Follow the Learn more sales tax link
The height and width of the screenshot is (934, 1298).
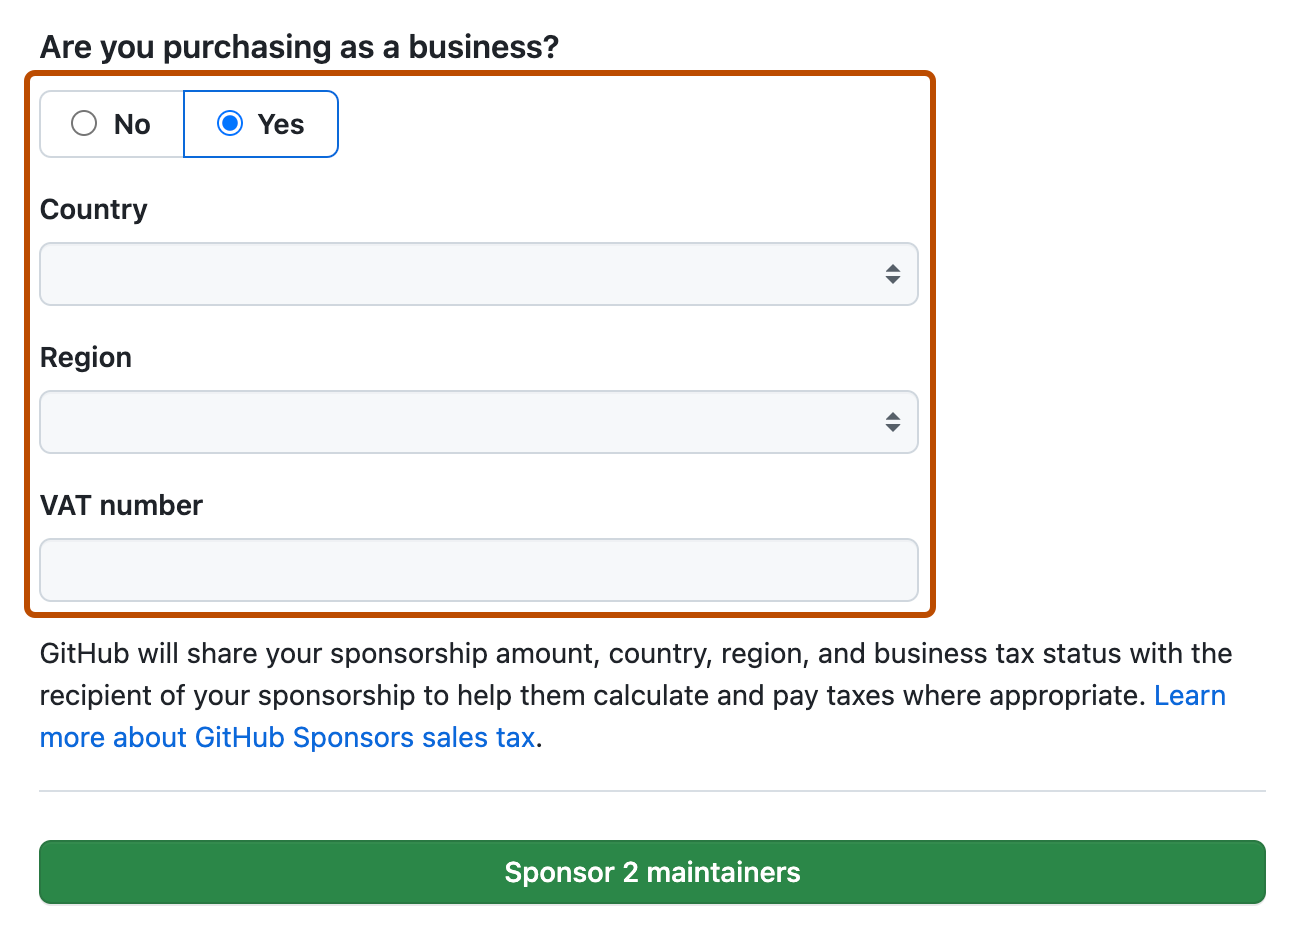pos(1190,695)
